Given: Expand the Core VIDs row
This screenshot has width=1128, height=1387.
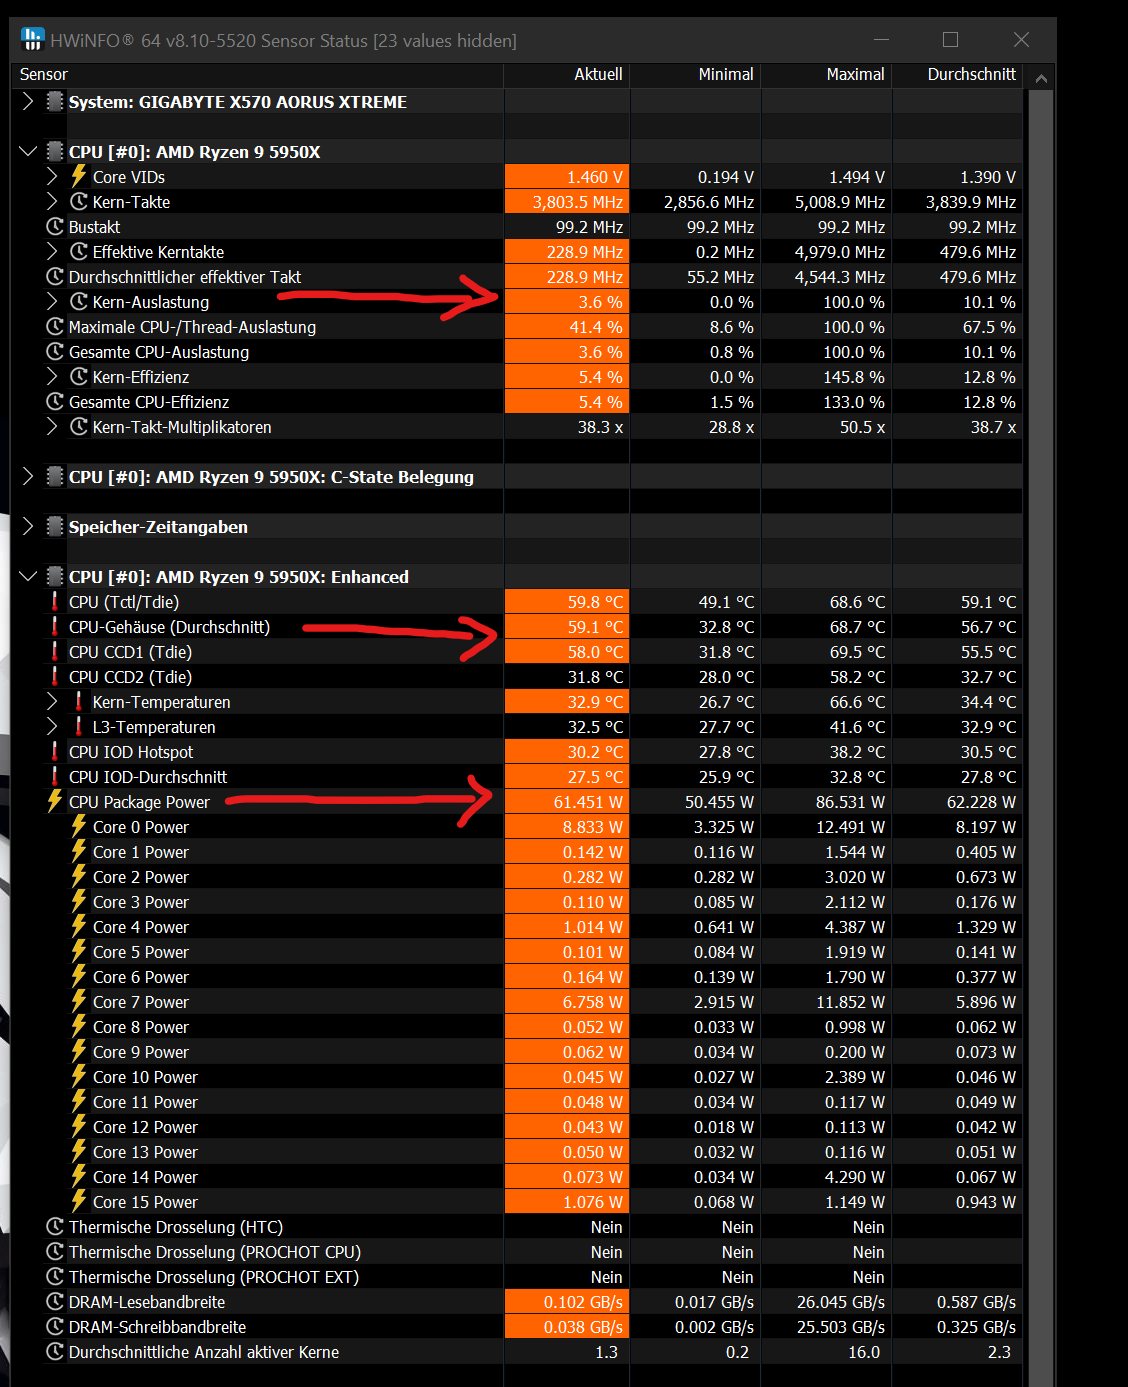Looking at the screenshot, I should coord(52,177).
